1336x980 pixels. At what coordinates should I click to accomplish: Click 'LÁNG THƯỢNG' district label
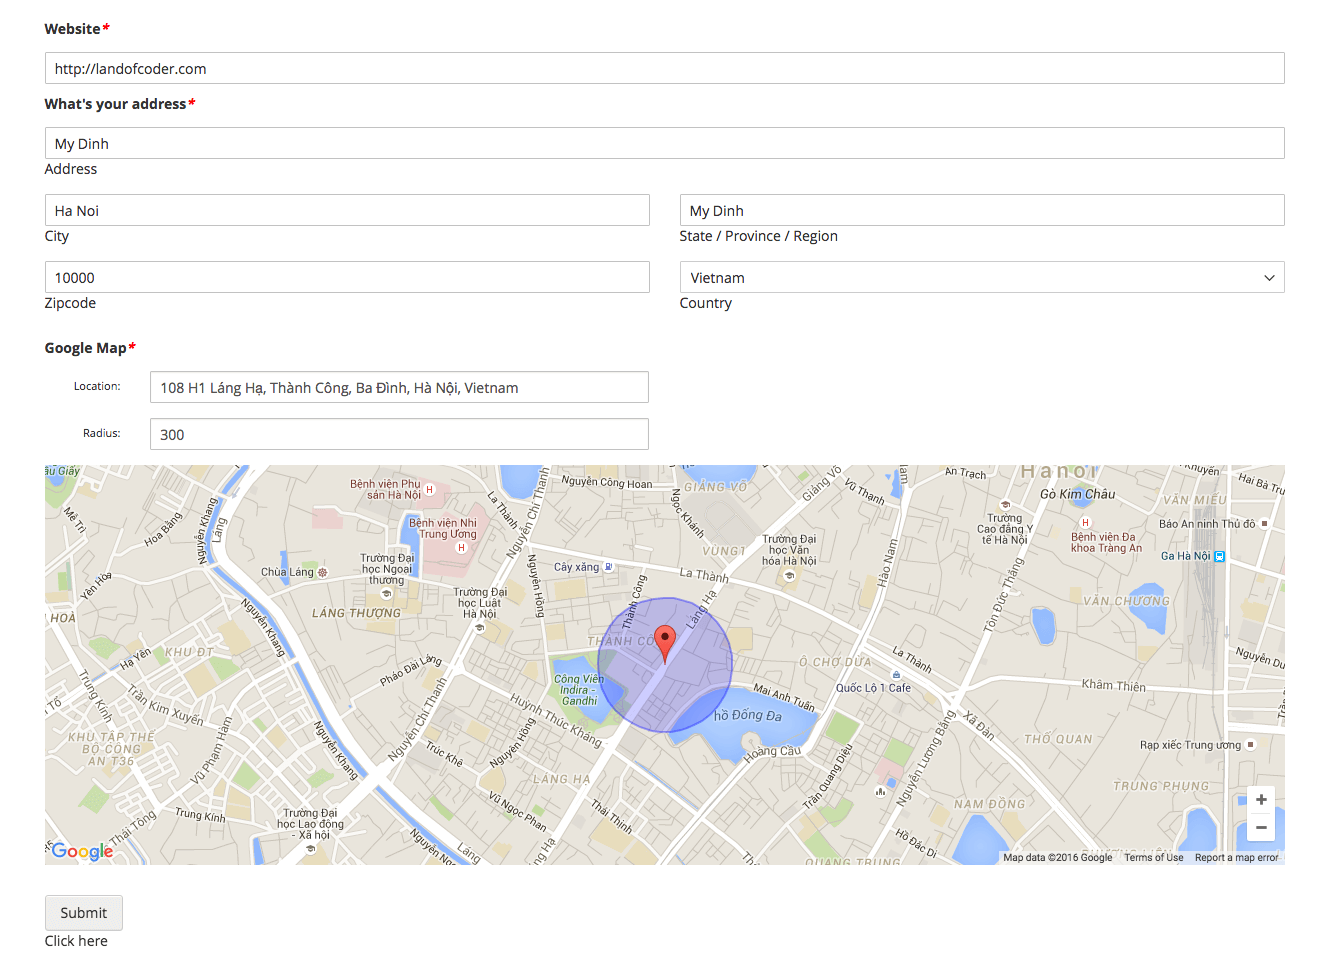click(x=356, y=613)
